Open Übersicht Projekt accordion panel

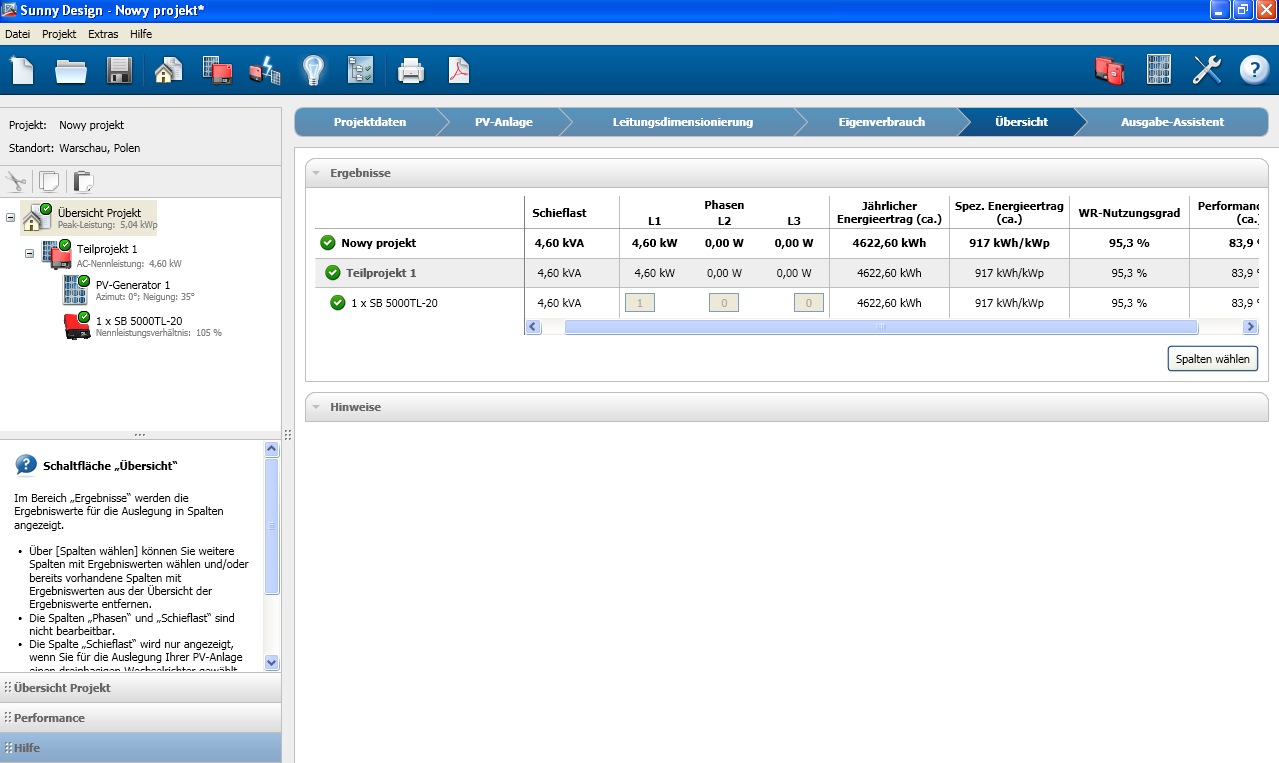(x=140, y=688)
